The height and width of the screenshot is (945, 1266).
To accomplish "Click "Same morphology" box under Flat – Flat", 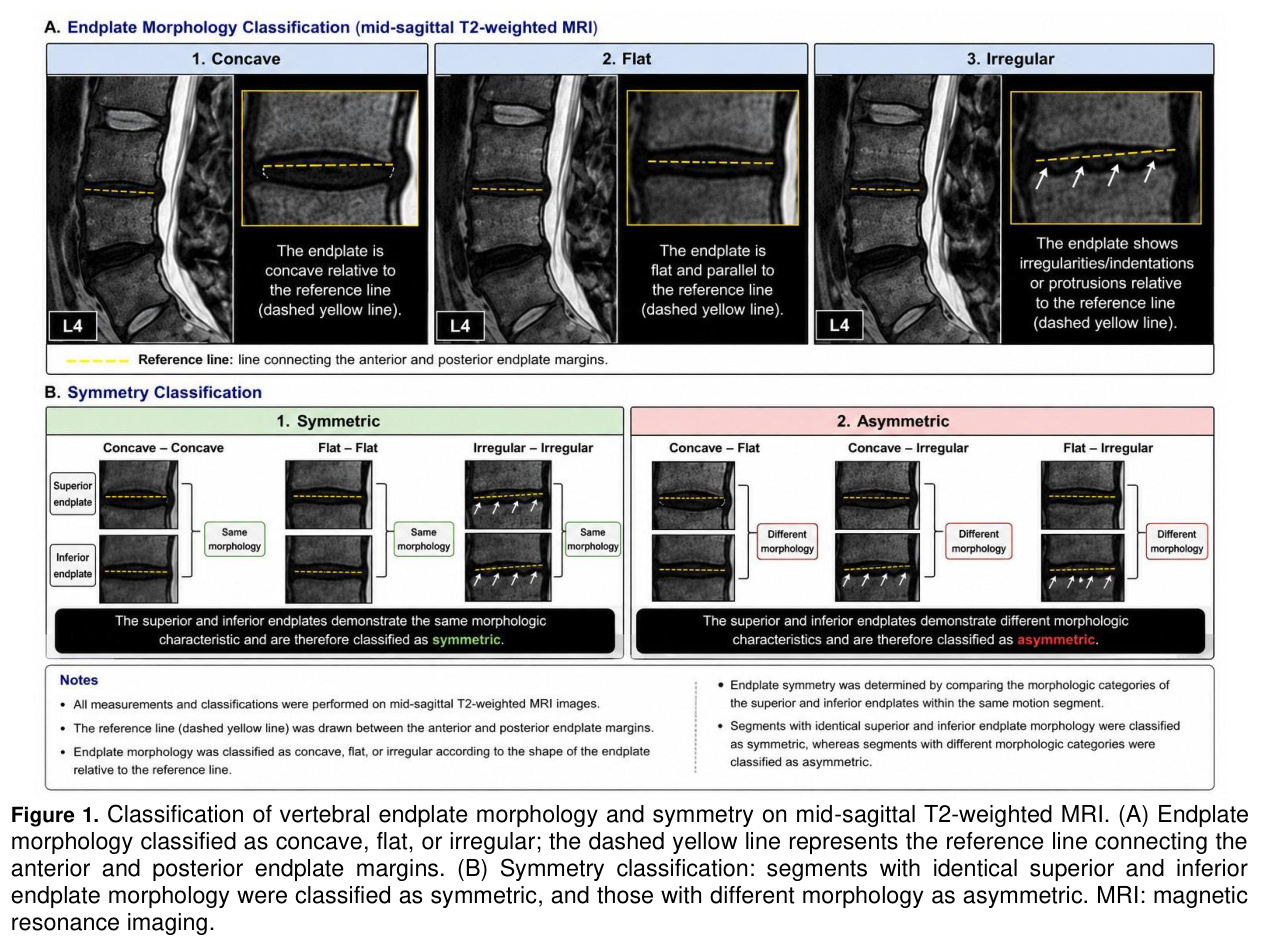I will click(424, 541).
